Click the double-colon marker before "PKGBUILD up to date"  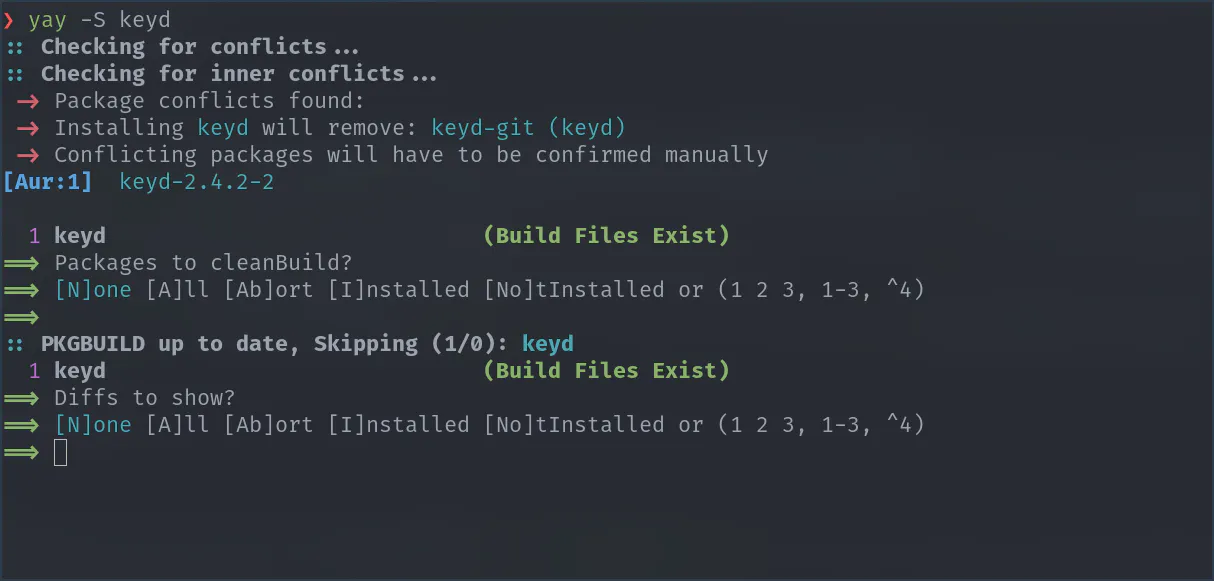15,344
